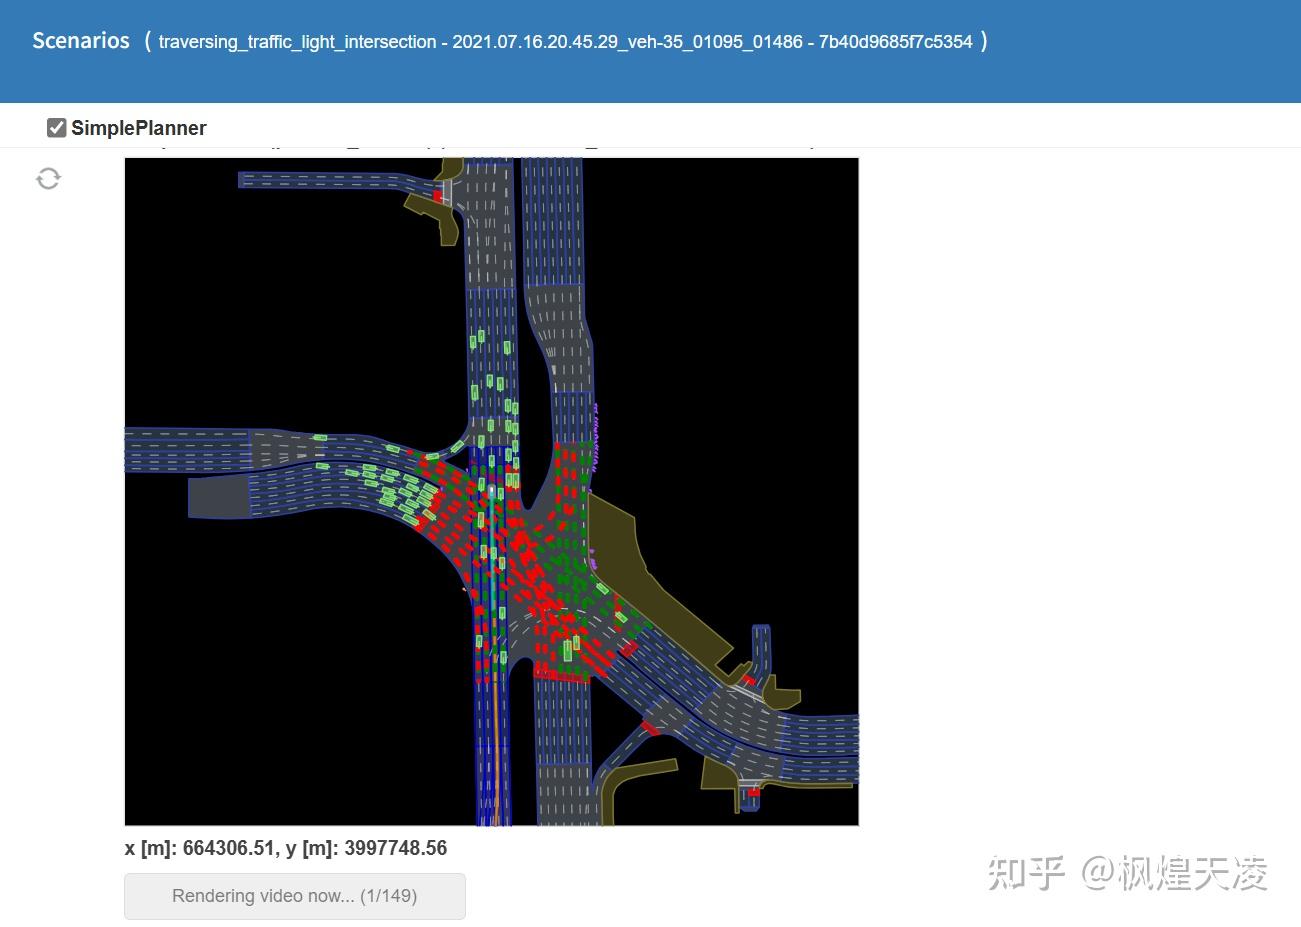The height and width of the screenshot is (927, 1301).
Task: Click the refresh icon beside the map
Action: 48,178
